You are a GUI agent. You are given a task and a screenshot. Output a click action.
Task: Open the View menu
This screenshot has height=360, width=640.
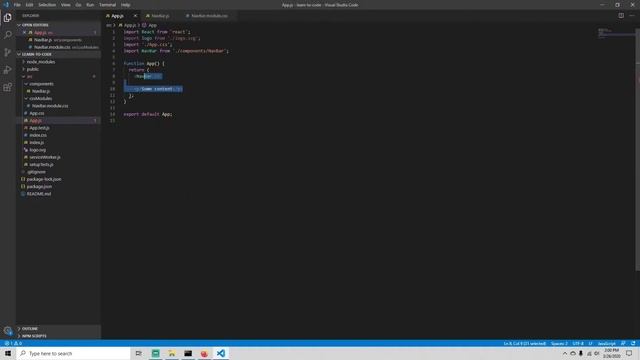point(65,5)
